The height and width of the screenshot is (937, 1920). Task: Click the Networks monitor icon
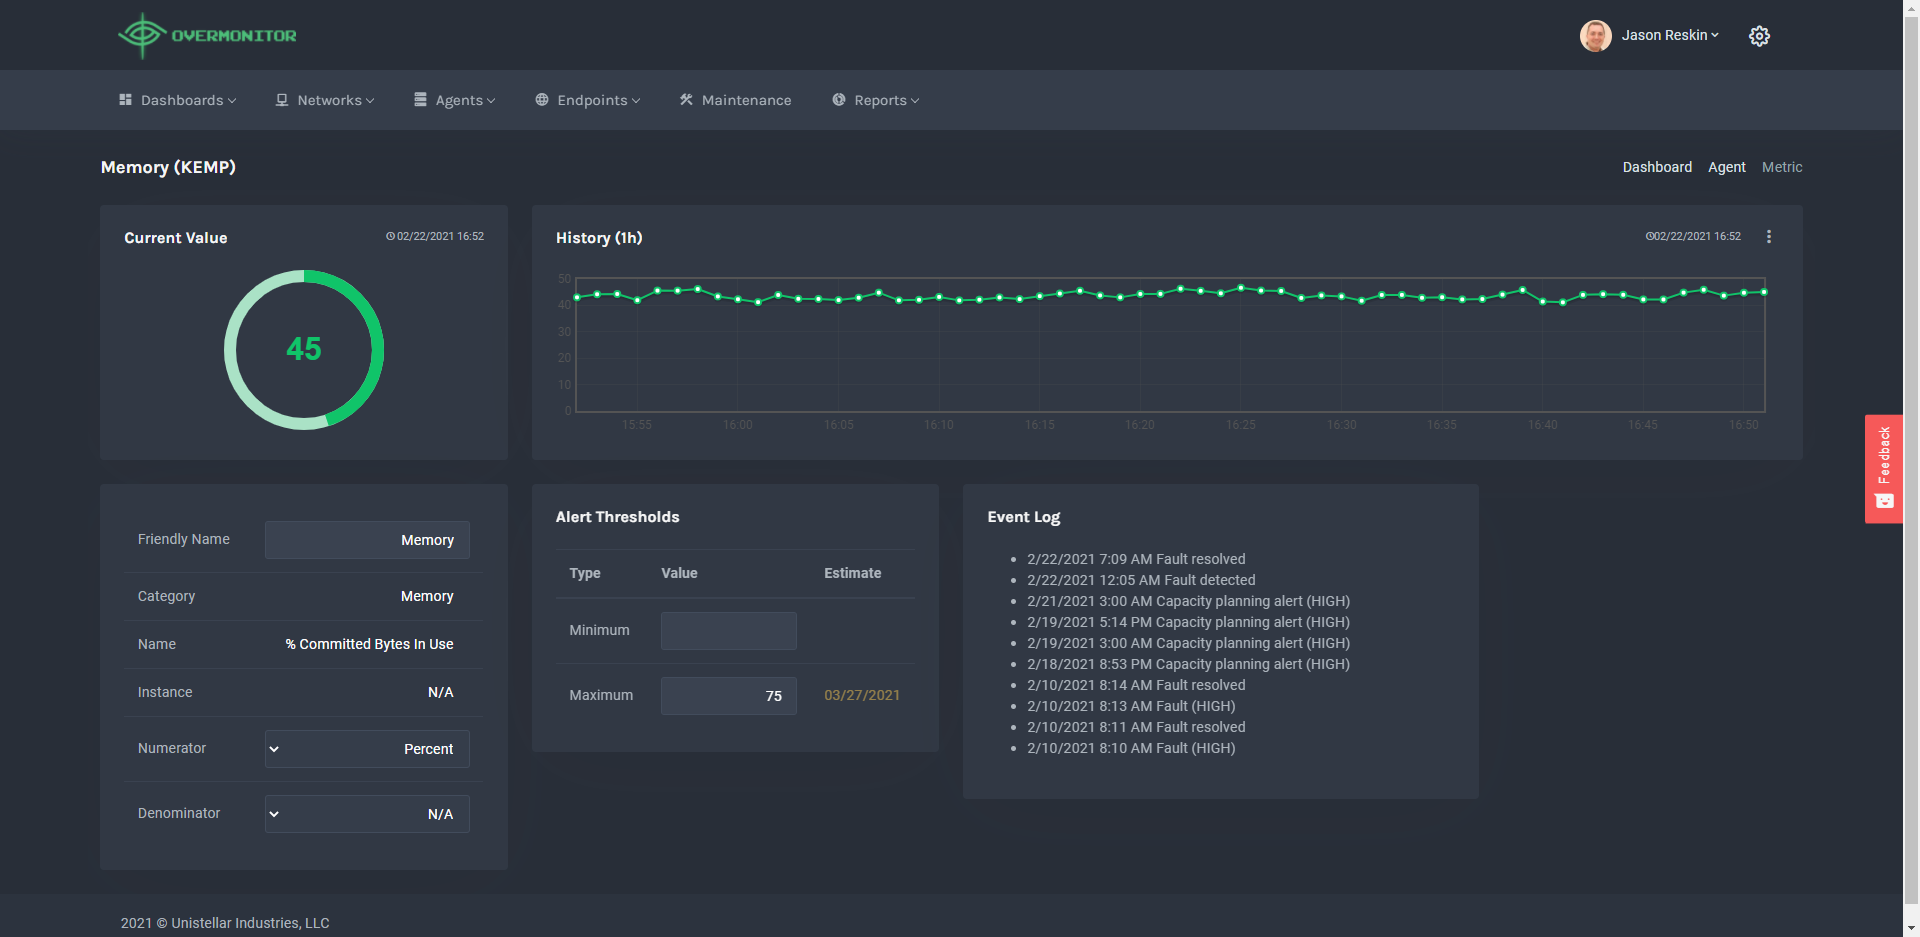pos(281,99)
